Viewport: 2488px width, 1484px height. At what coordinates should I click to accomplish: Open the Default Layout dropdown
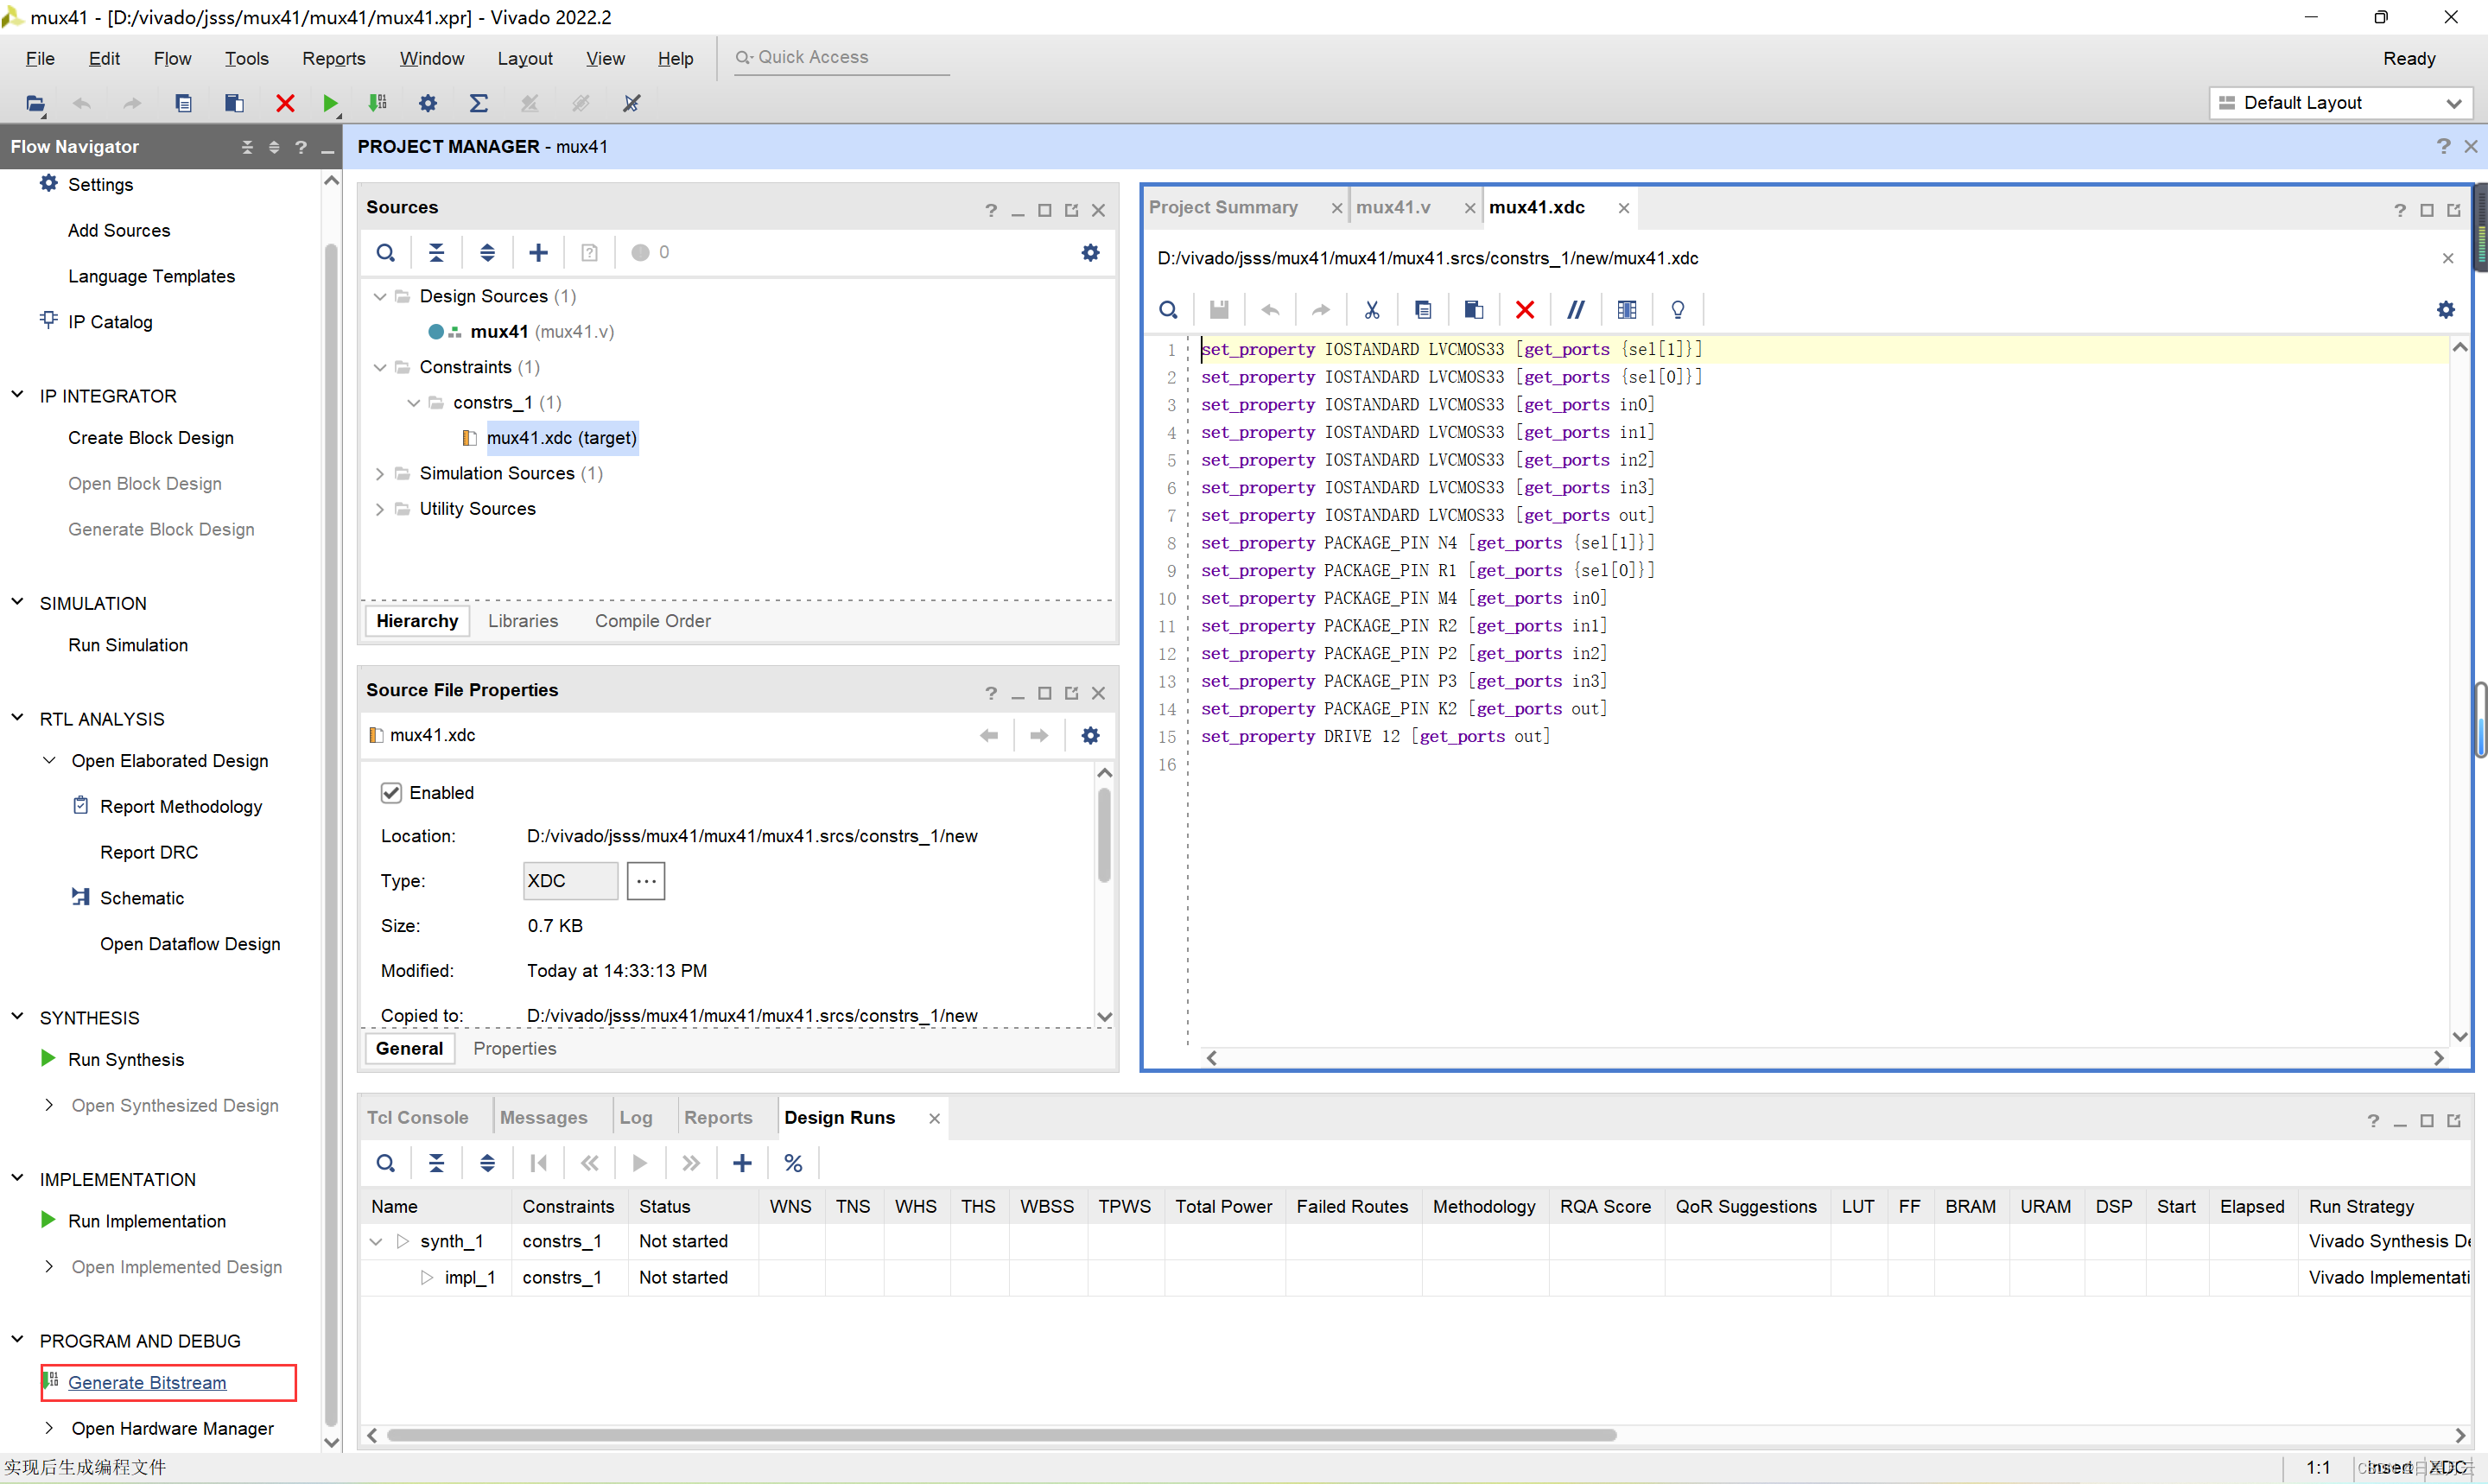tap(2340, 103)
